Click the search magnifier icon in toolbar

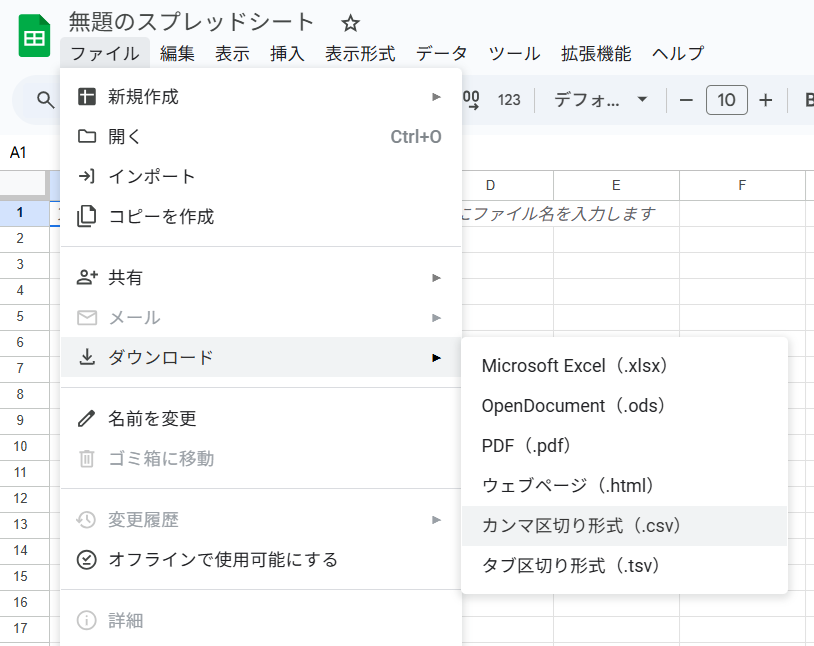45,100
